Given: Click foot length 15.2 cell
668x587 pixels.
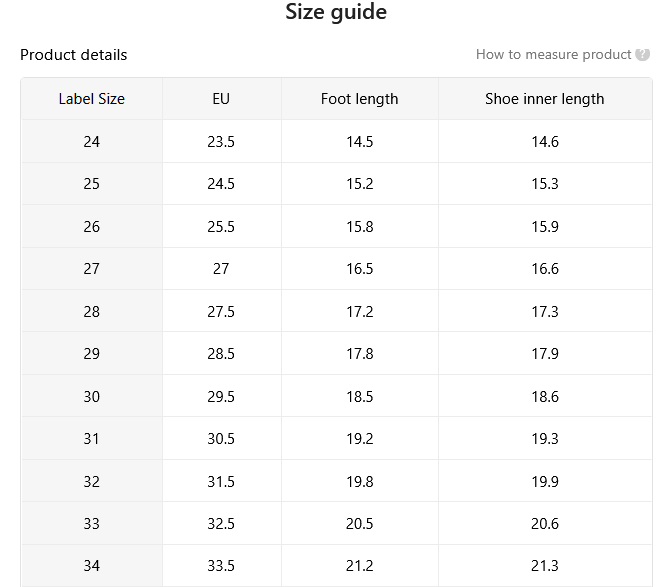Looking at the screenshot, I should click(x=360, y=184).
